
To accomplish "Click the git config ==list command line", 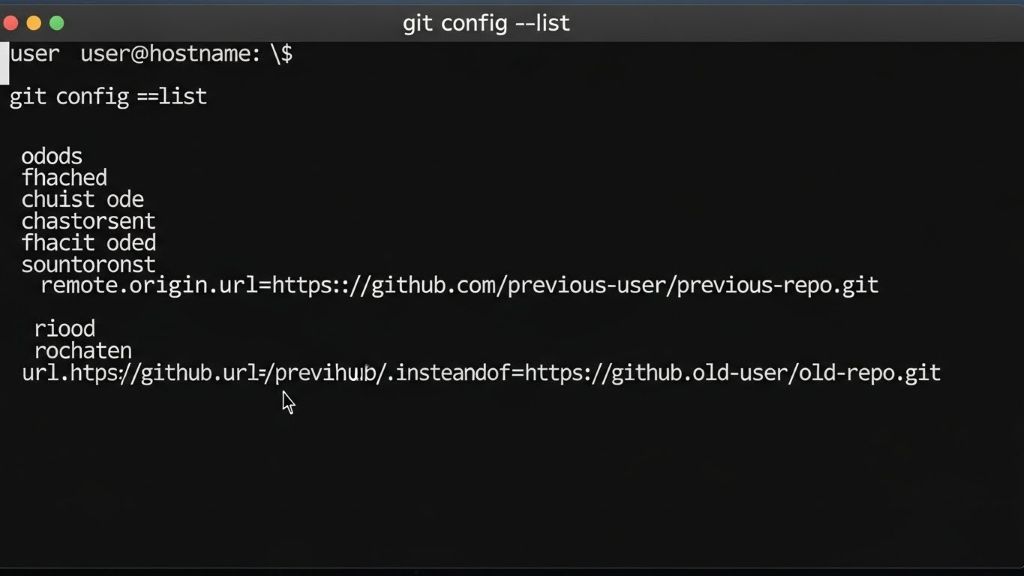I will click(107, 97).
